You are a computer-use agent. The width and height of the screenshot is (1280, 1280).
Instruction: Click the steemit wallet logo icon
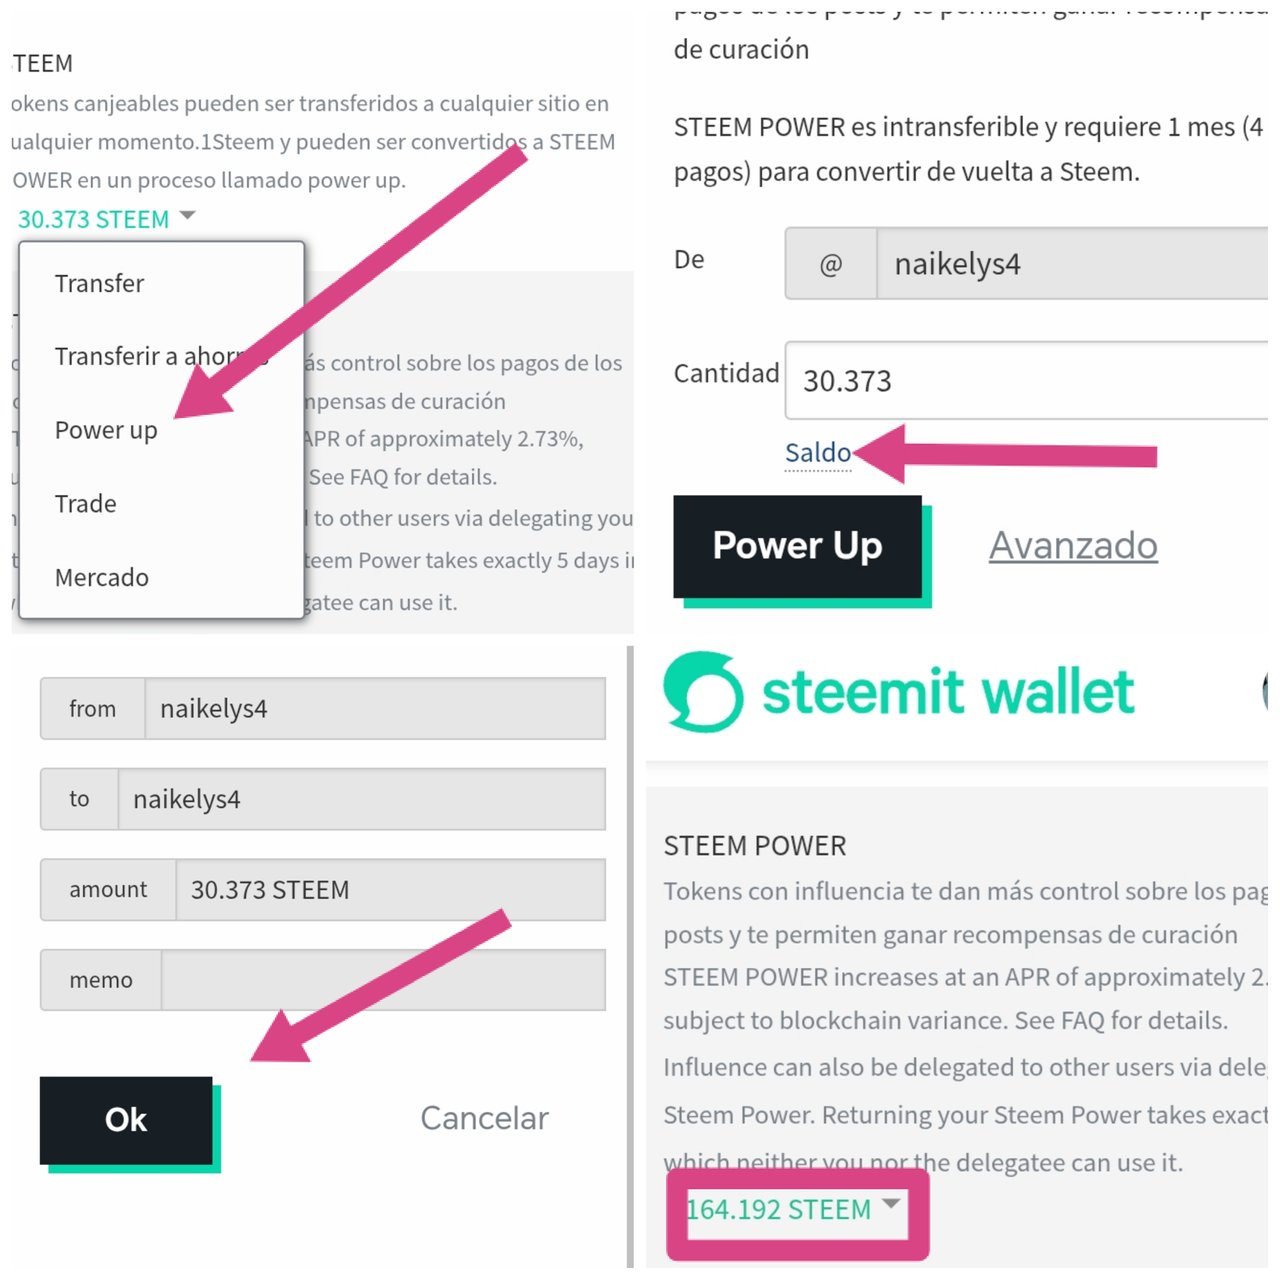point(703,691)
